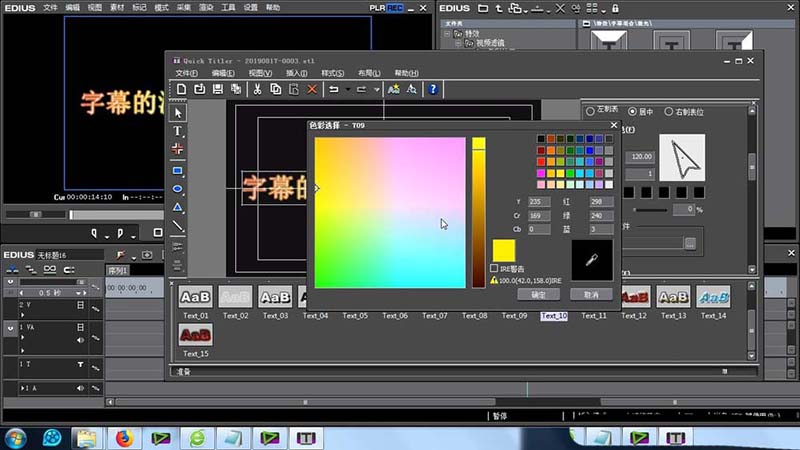Select the blue Triangle shape tool
This screenshot has height=450, width=800.
178,208
